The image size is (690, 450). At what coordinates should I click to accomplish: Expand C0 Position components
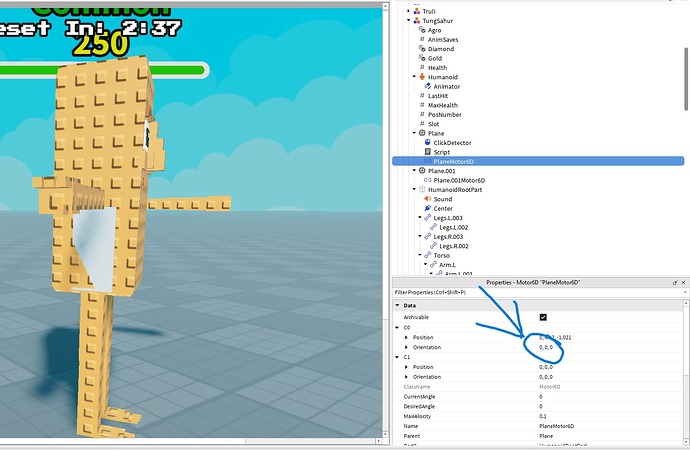pyautogui.click(x=406, y=337)
